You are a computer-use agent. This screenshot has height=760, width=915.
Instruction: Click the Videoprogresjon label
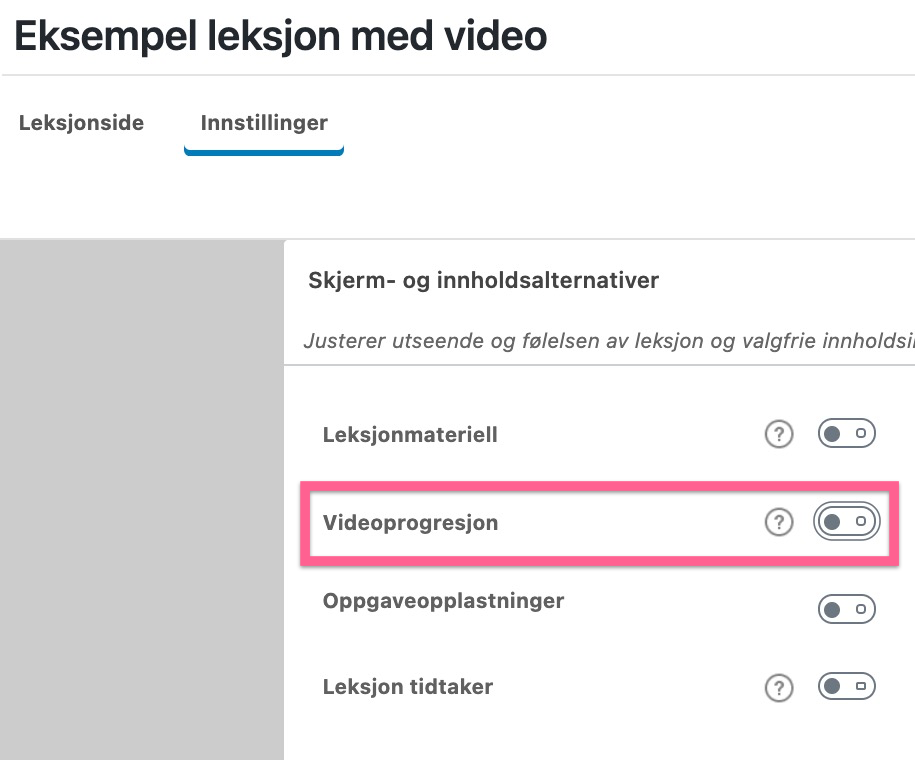pos(410,523)
